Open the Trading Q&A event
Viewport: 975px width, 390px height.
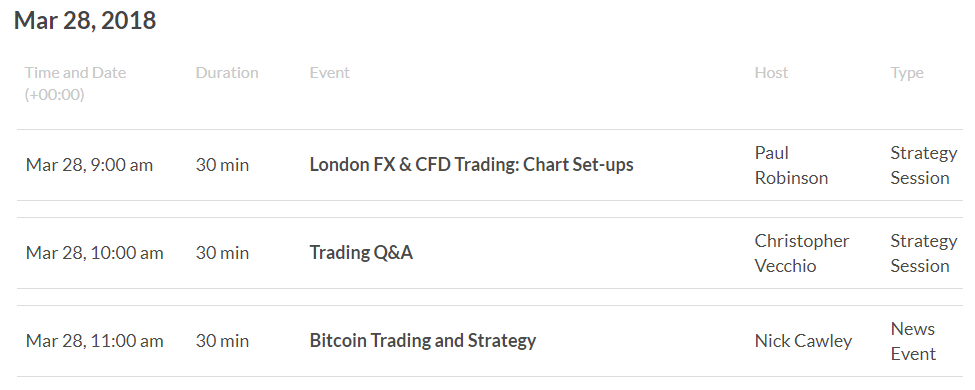point(361,253)
